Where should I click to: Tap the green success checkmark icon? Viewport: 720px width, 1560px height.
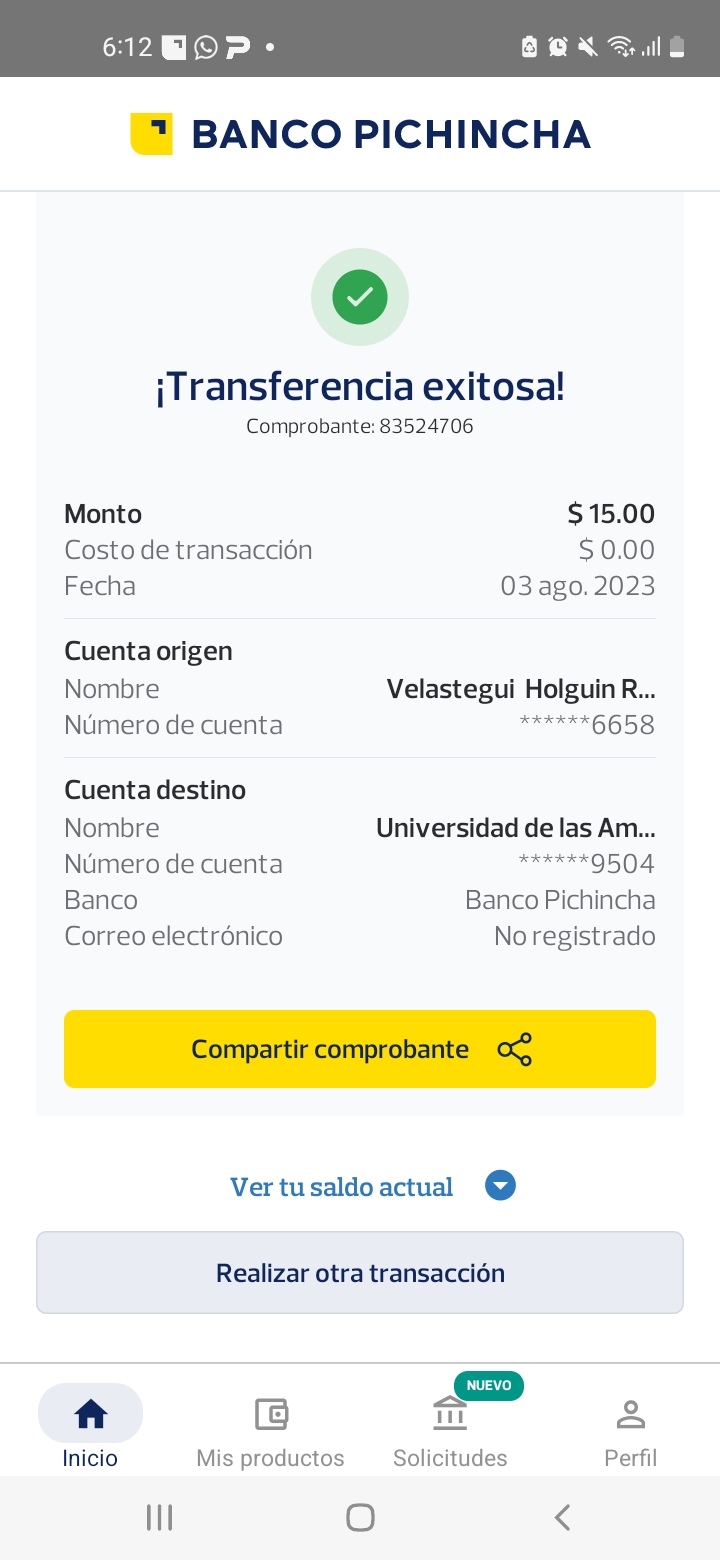pos(360,297)
